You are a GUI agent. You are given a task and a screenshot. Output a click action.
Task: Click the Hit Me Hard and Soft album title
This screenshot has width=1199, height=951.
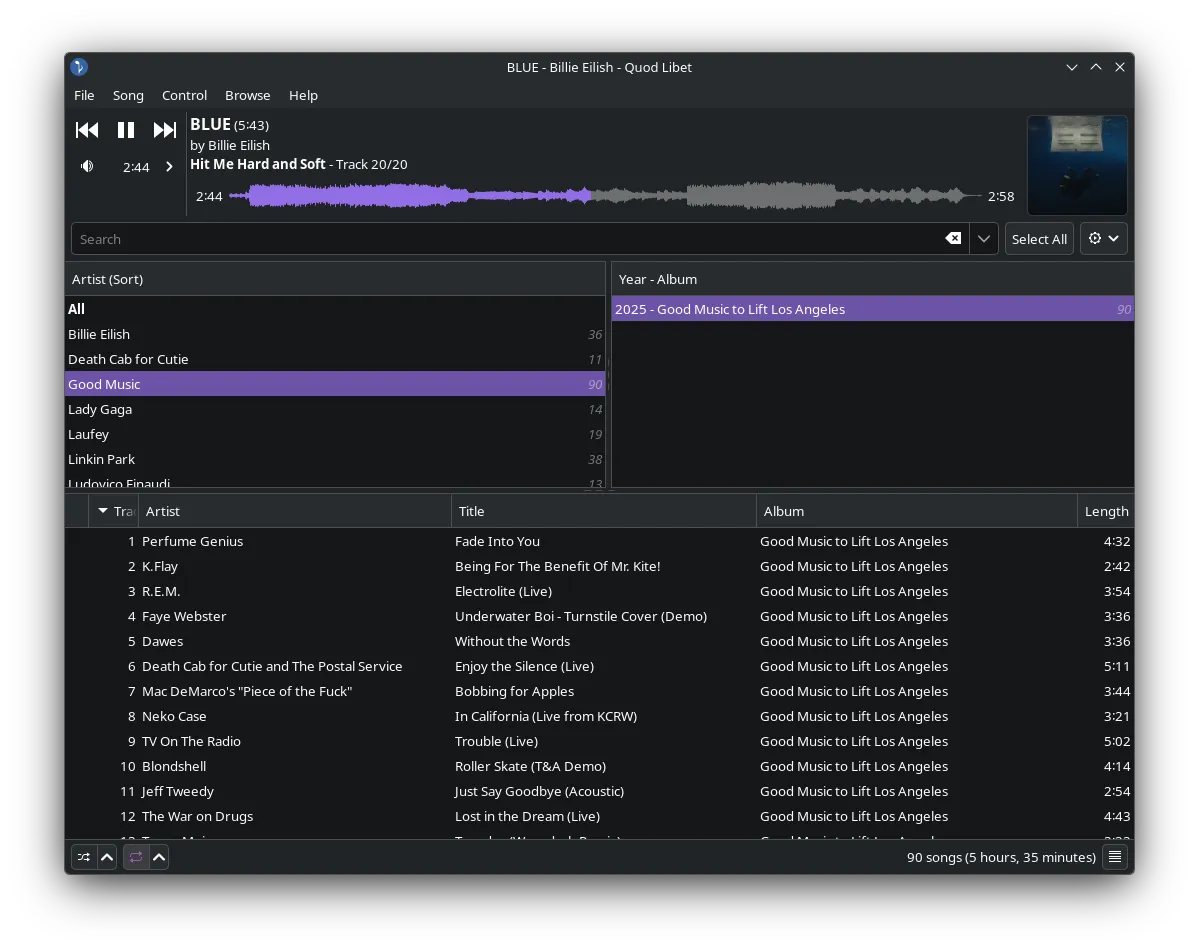tap(258, 164)
